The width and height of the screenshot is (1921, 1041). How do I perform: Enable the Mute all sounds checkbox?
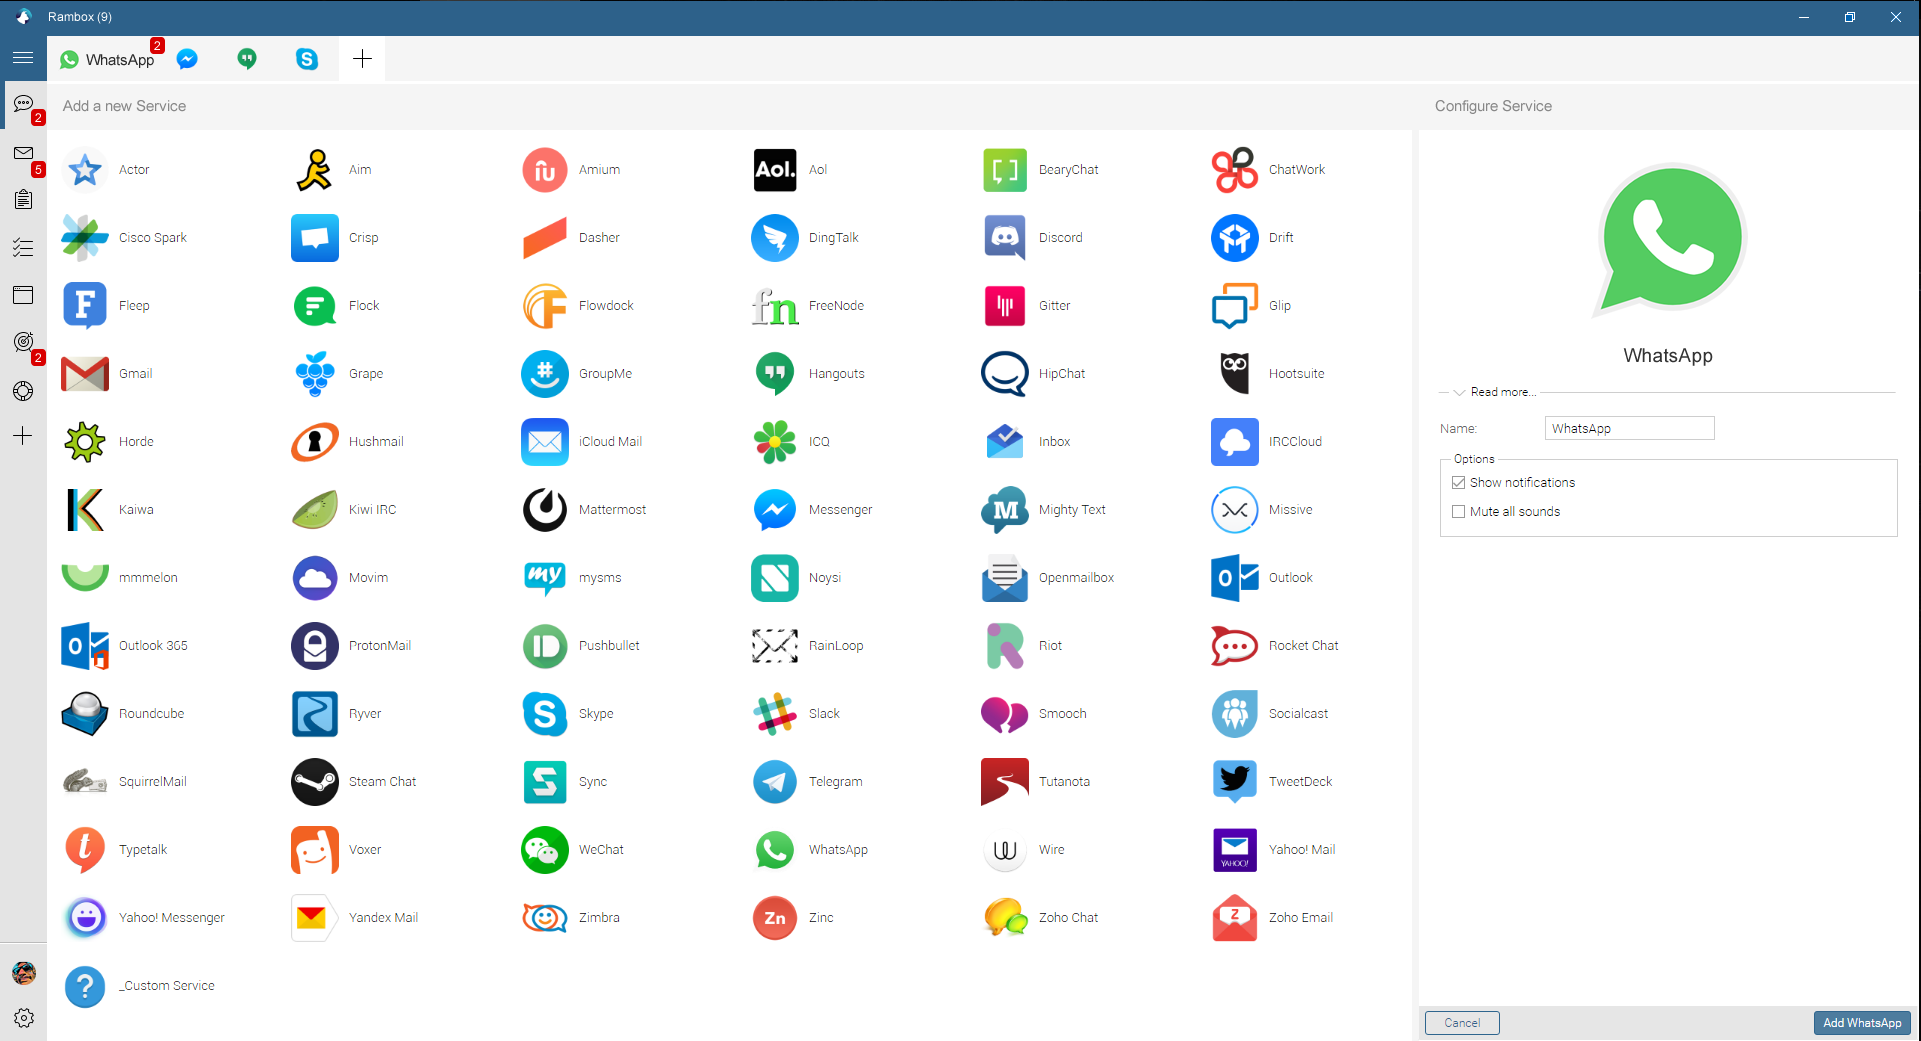pos(1458,512)
